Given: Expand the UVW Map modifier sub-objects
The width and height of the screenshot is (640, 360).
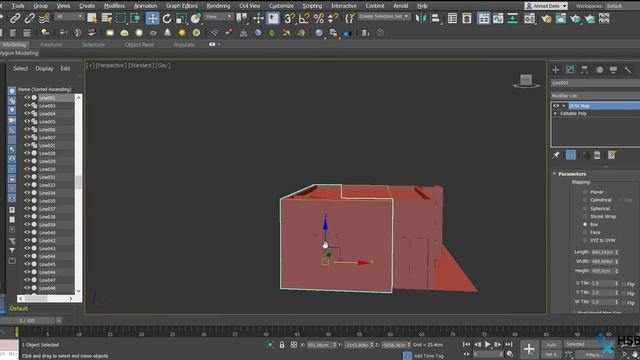Looking at the screenshot, I should click(564, 106).
